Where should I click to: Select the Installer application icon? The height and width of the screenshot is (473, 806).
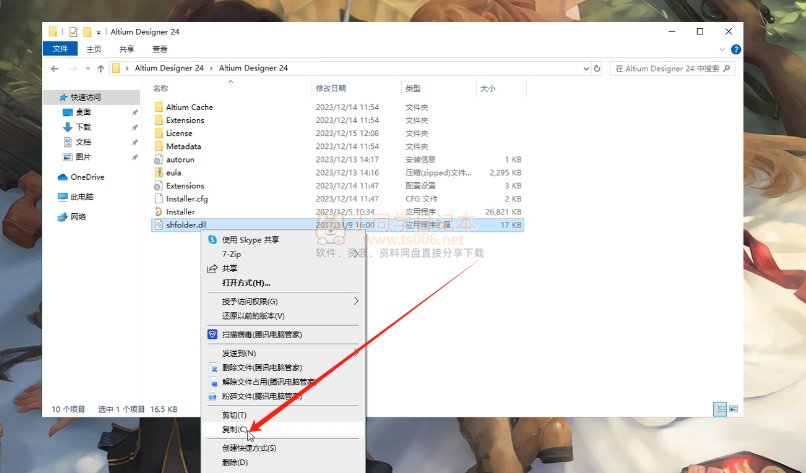(159, 211)
